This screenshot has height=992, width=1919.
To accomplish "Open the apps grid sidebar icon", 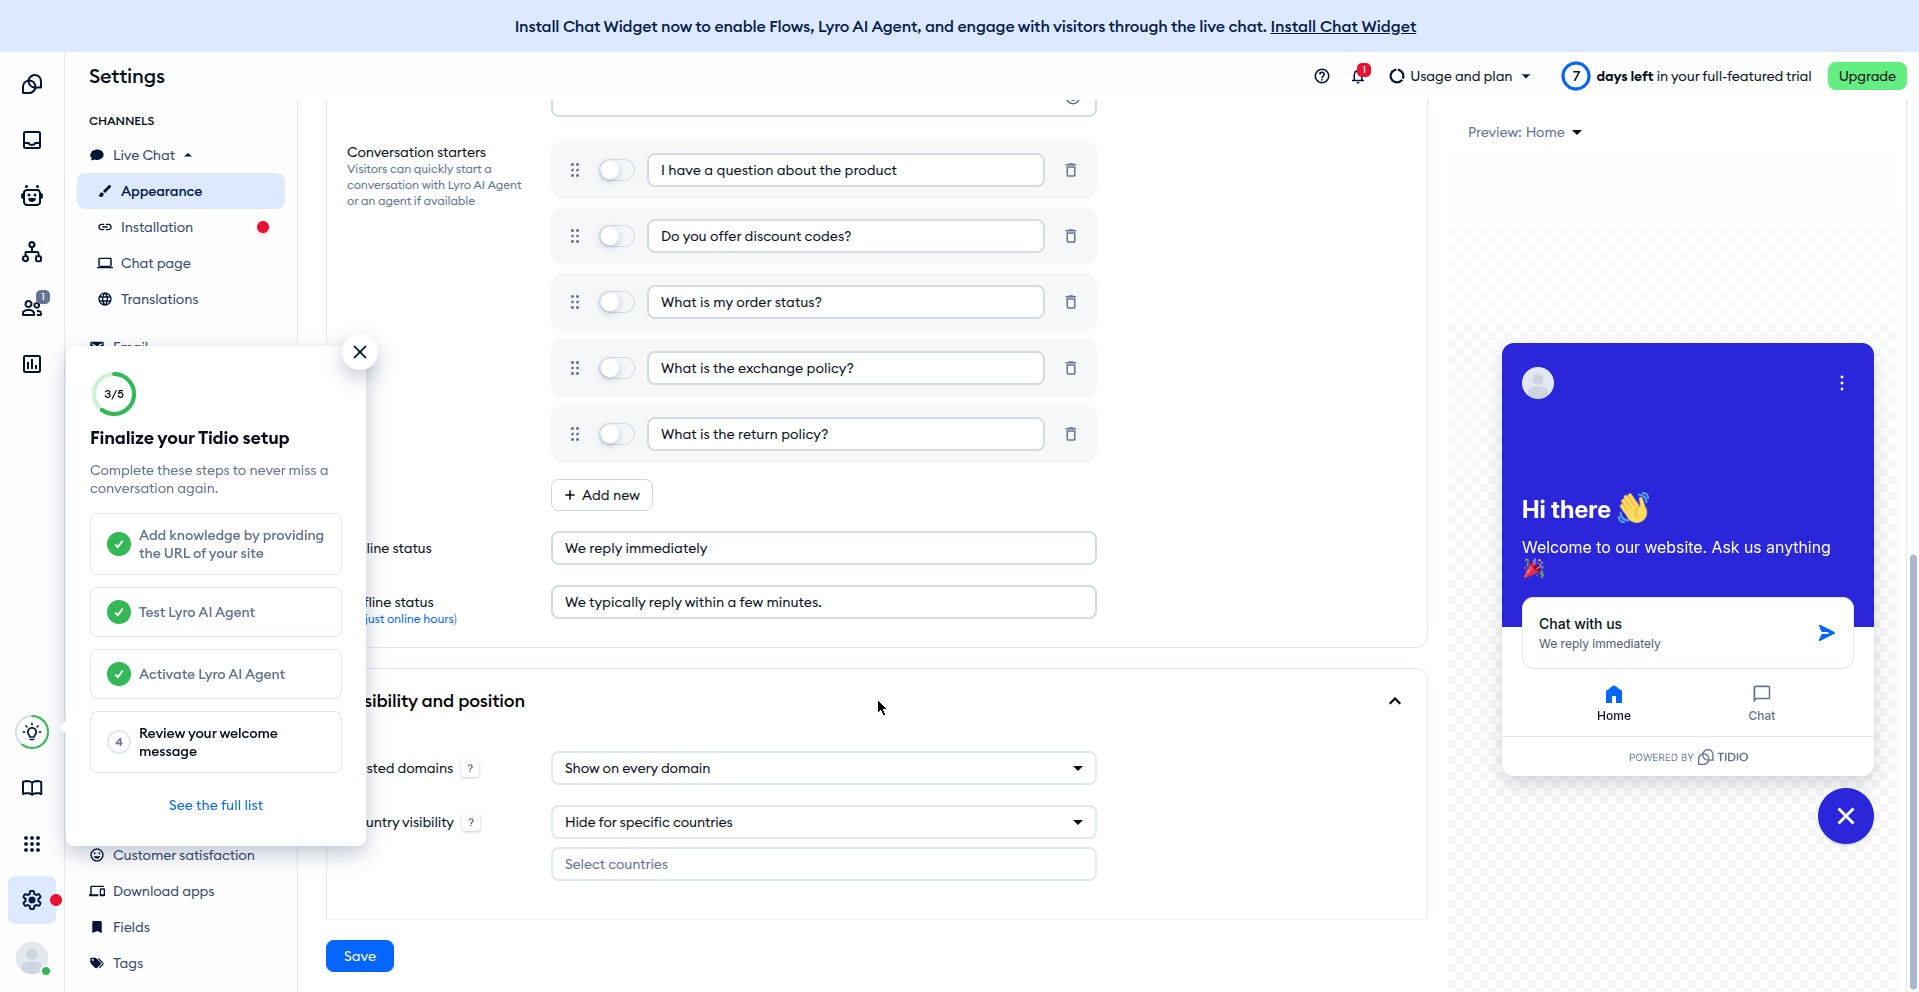I will click(32, 844).
